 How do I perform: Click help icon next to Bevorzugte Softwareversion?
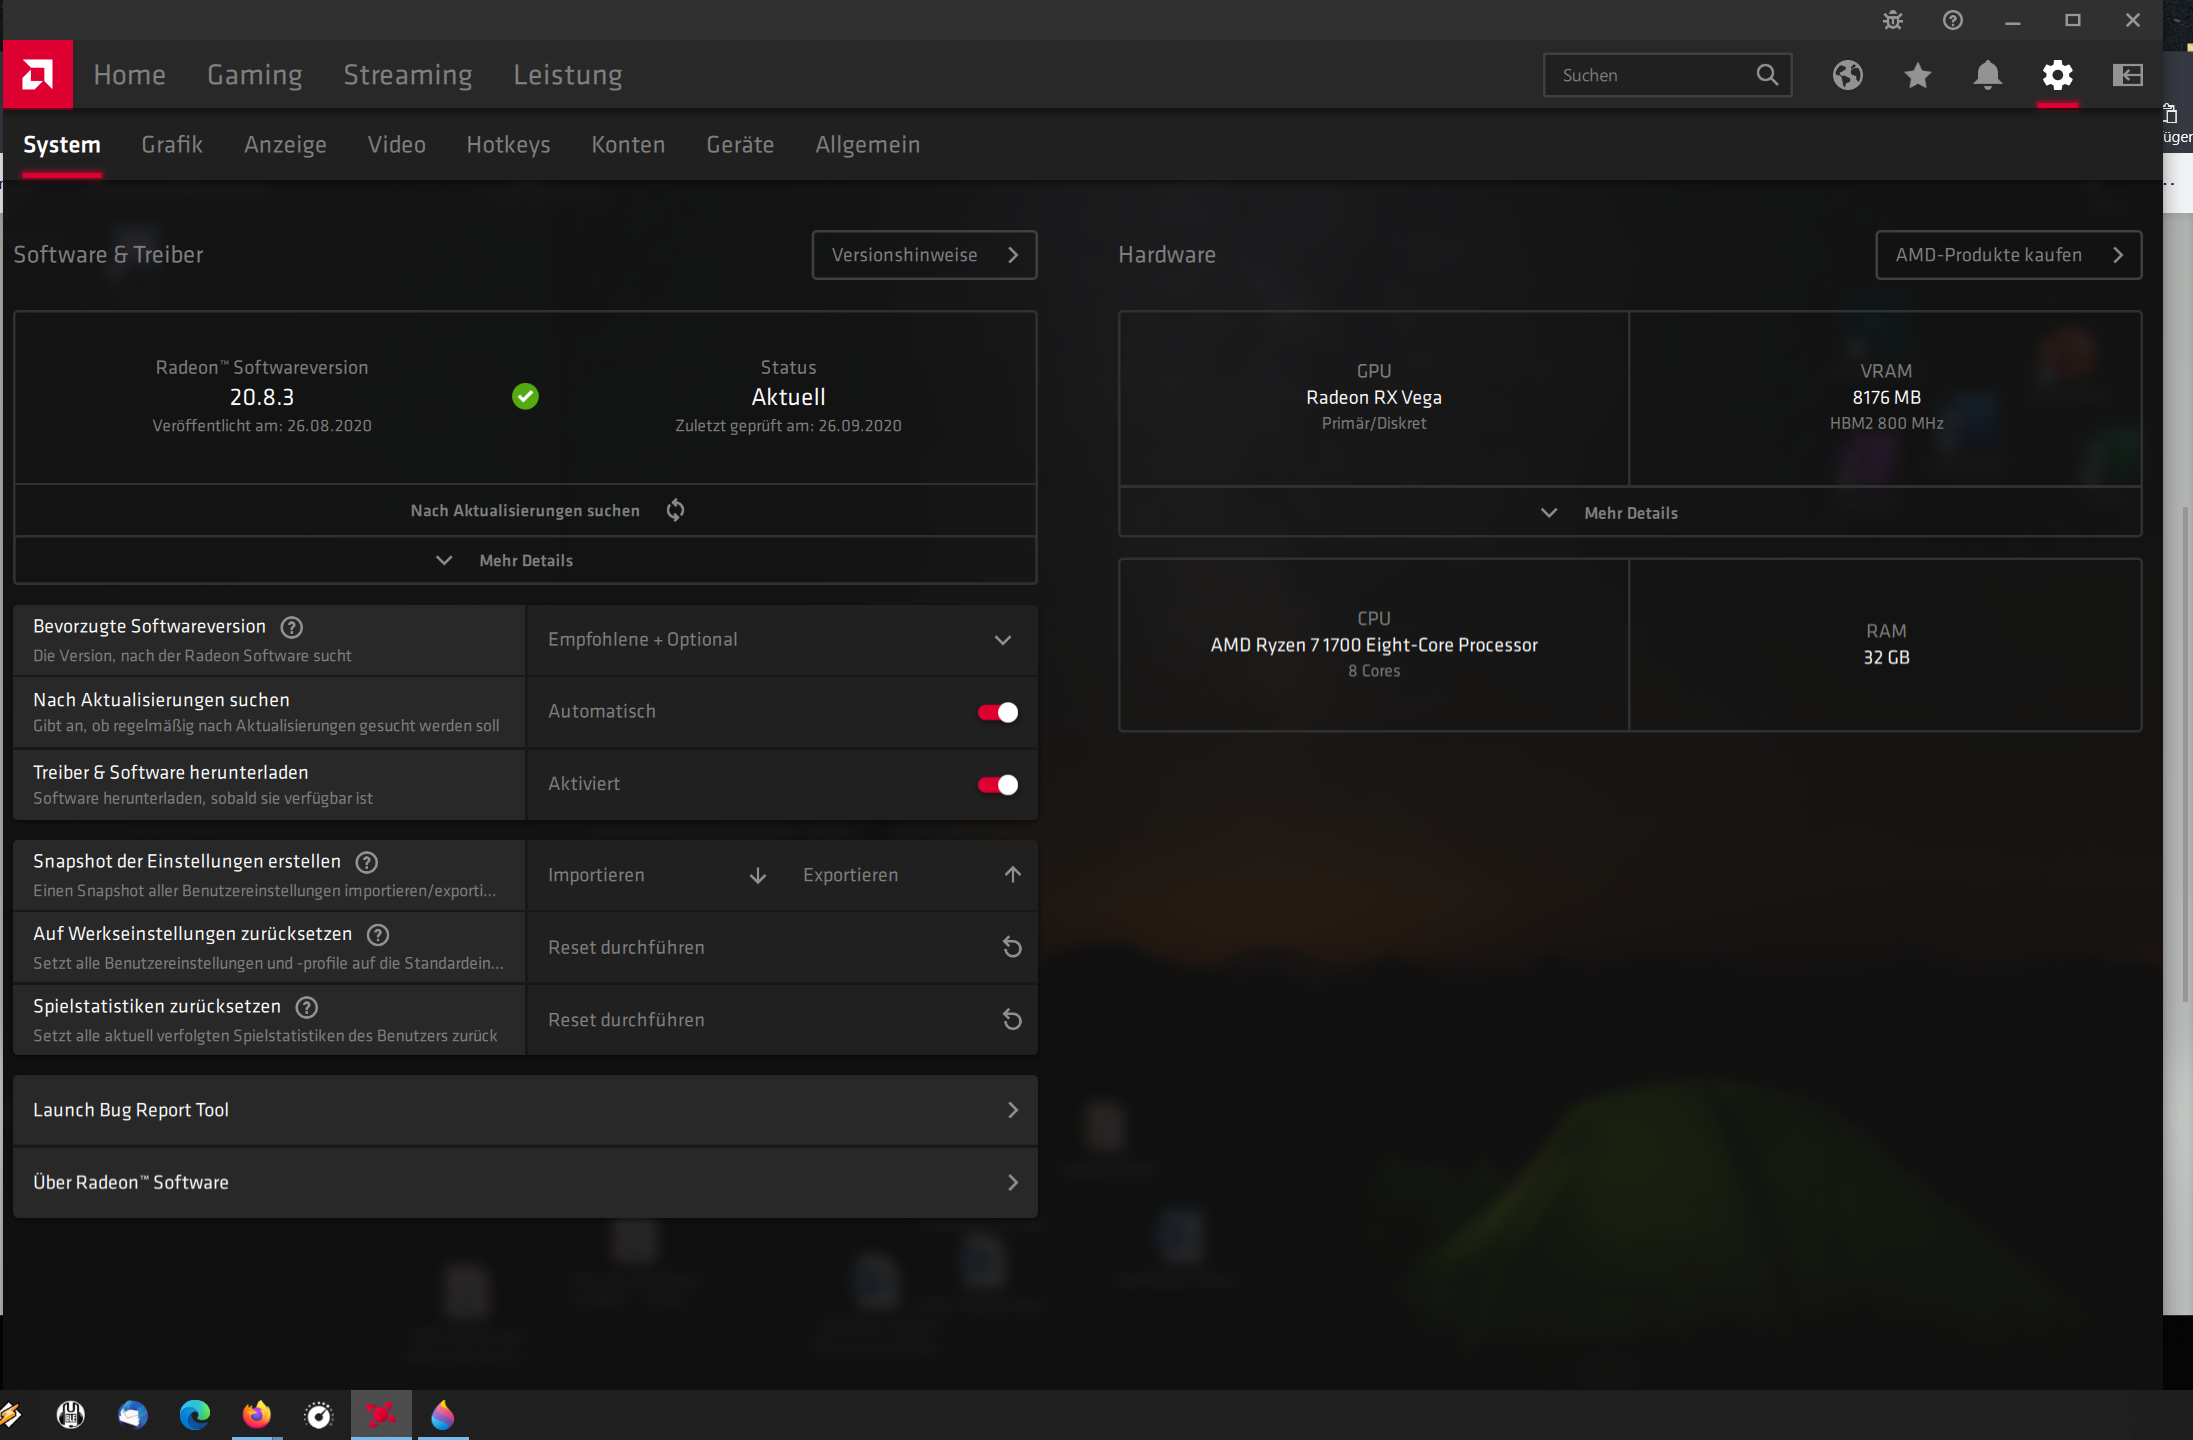pos(291,627)
